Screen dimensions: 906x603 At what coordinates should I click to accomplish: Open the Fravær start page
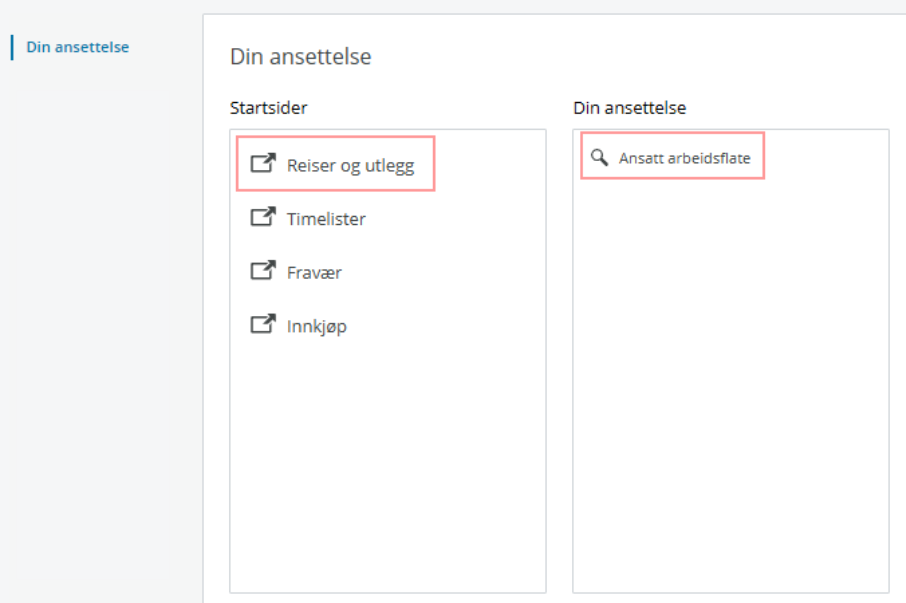point(315,271)
